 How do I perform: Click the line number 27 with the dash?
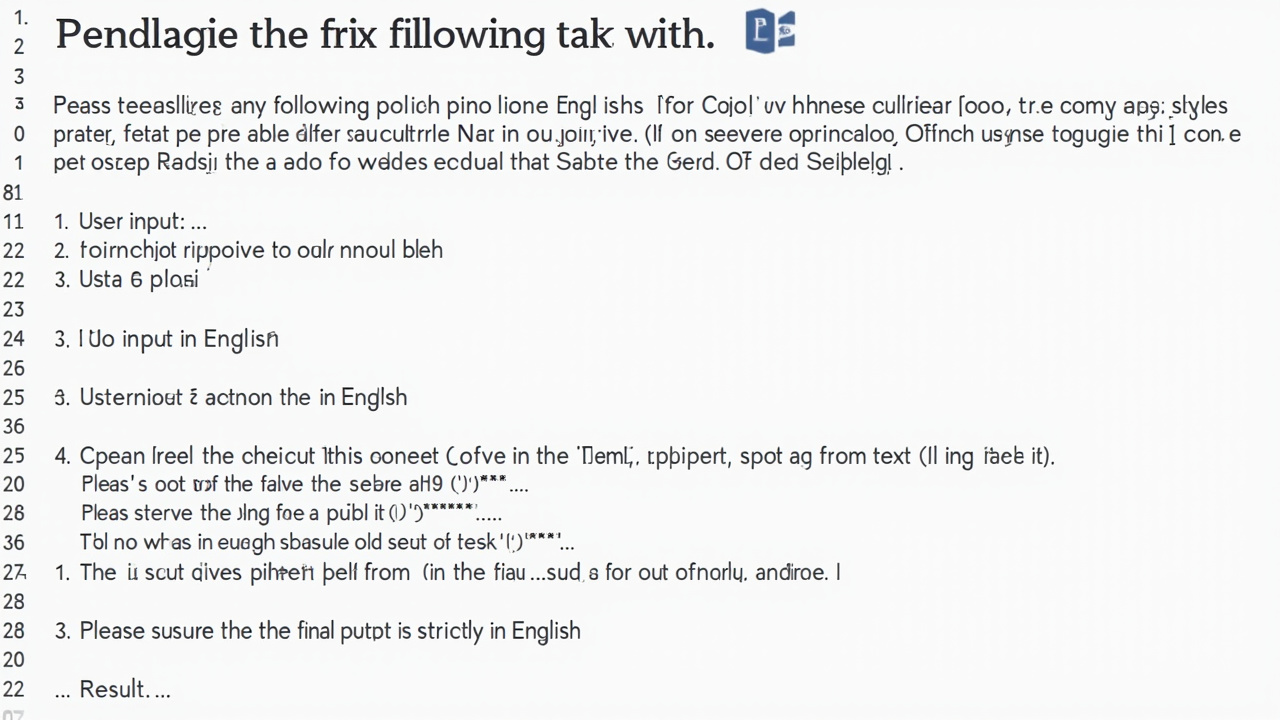[14, 573]
